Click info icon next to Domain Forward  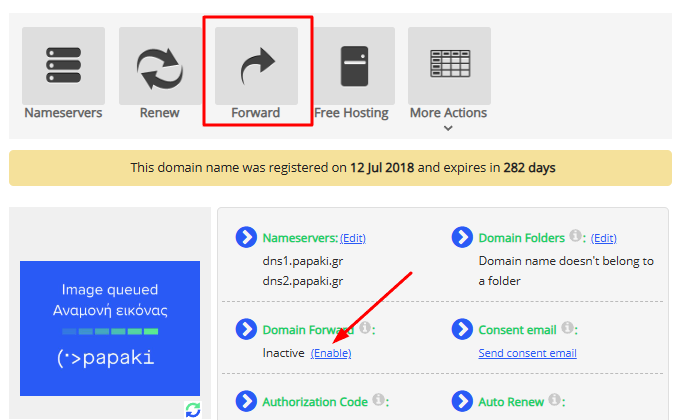pos(366,328)
